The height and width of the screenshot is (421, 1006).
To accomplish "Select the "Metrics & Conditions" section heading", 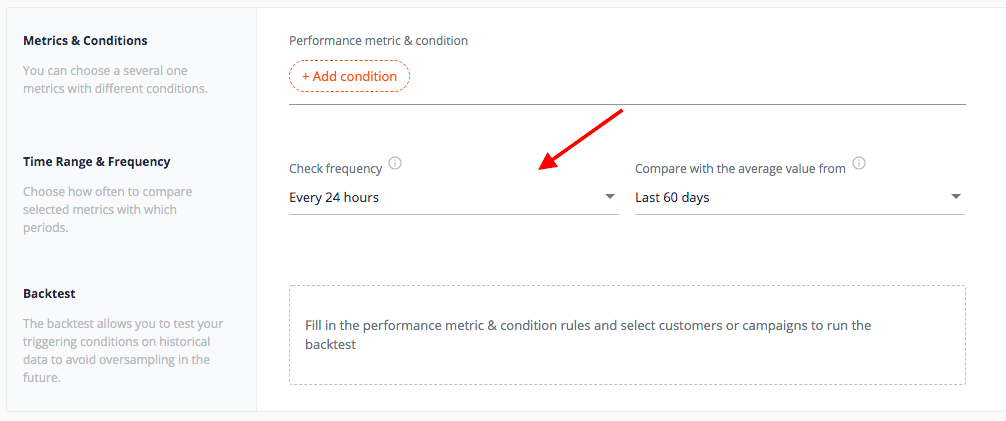I will [x=85, y=40].
